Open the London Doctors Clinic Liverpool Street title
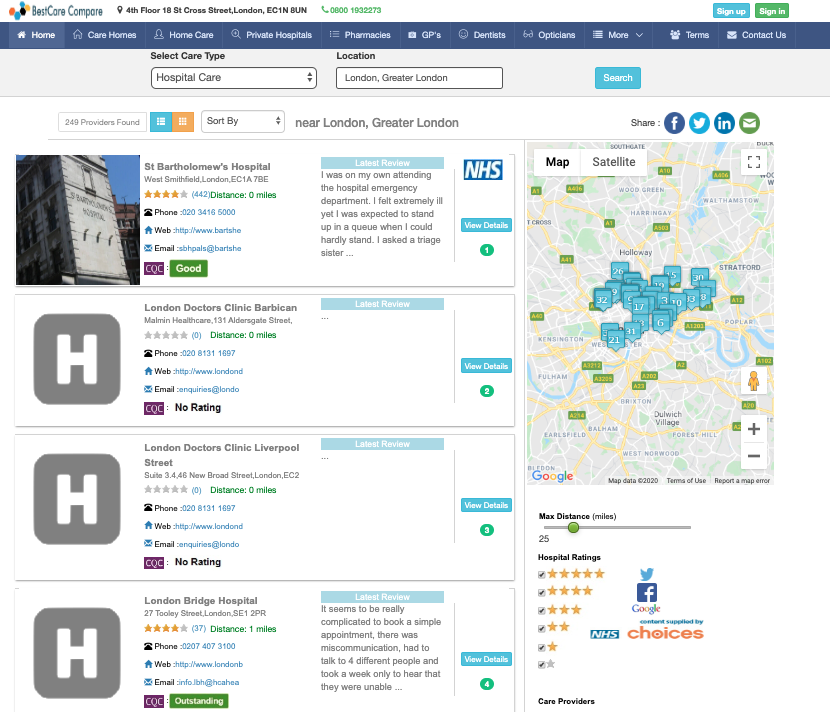 pos(222,455)
